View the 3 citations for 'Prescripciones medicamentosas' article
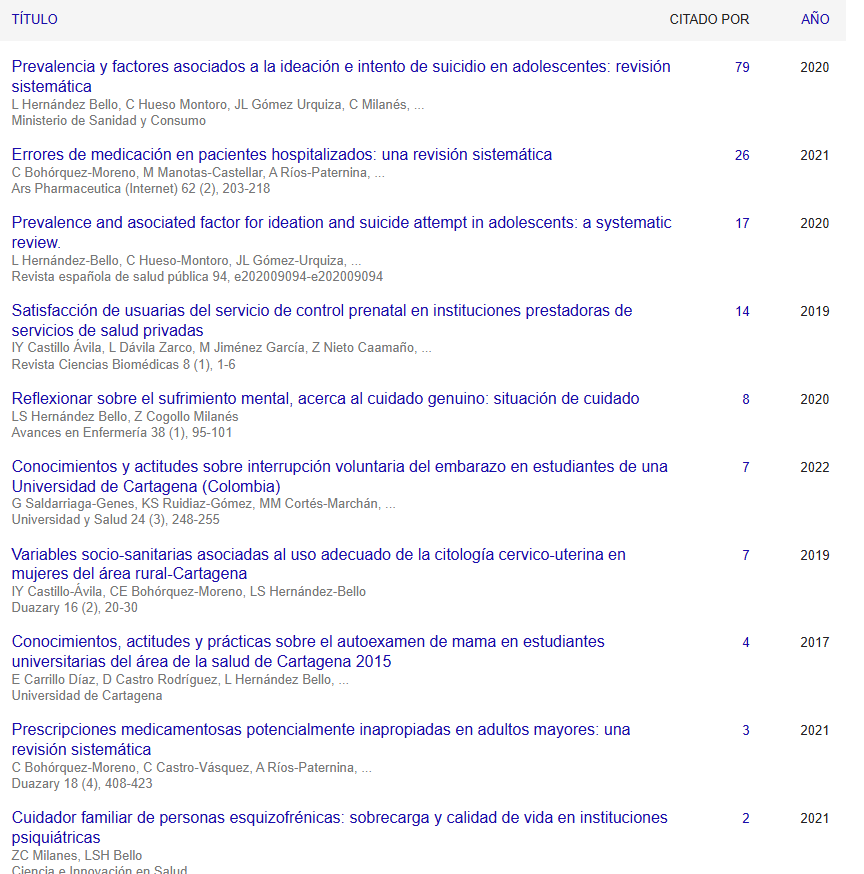 coord(745,731)
